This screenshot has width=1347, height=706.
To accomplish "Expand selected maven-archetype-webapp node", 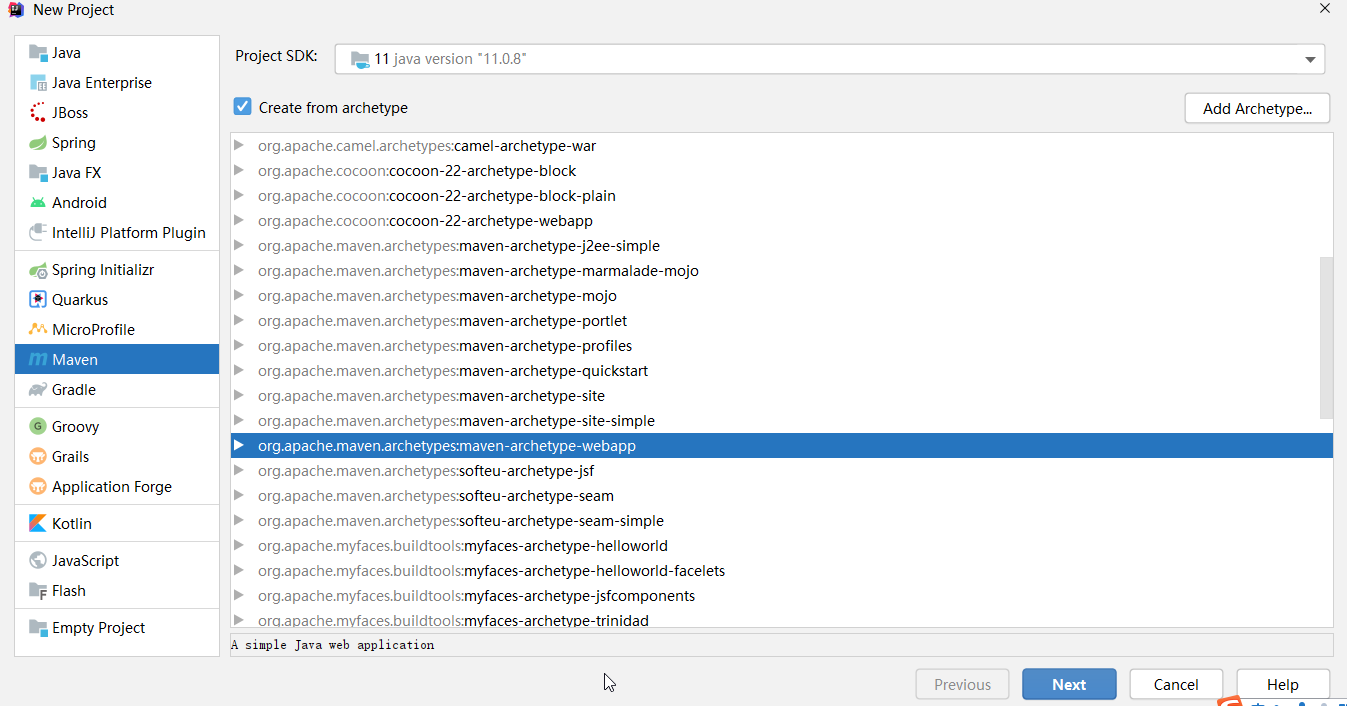I will click(239, 446).
